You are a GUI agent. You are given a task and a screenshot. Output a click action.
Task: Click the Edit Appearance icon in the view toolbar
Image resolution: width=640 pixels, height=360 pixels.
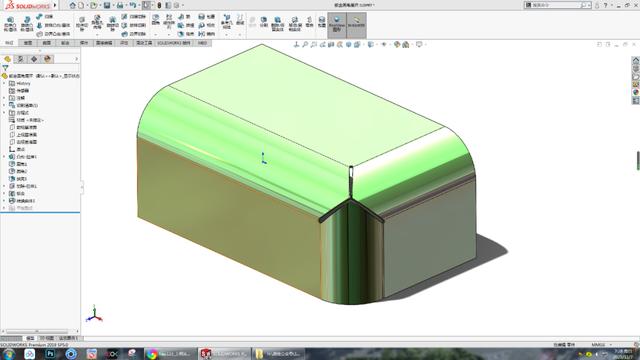(x=397, y=44)
